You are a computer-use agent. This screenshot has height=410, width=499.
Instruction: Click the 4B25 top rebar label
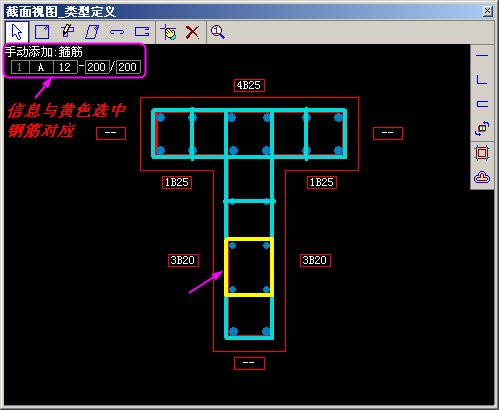point(249,85)
